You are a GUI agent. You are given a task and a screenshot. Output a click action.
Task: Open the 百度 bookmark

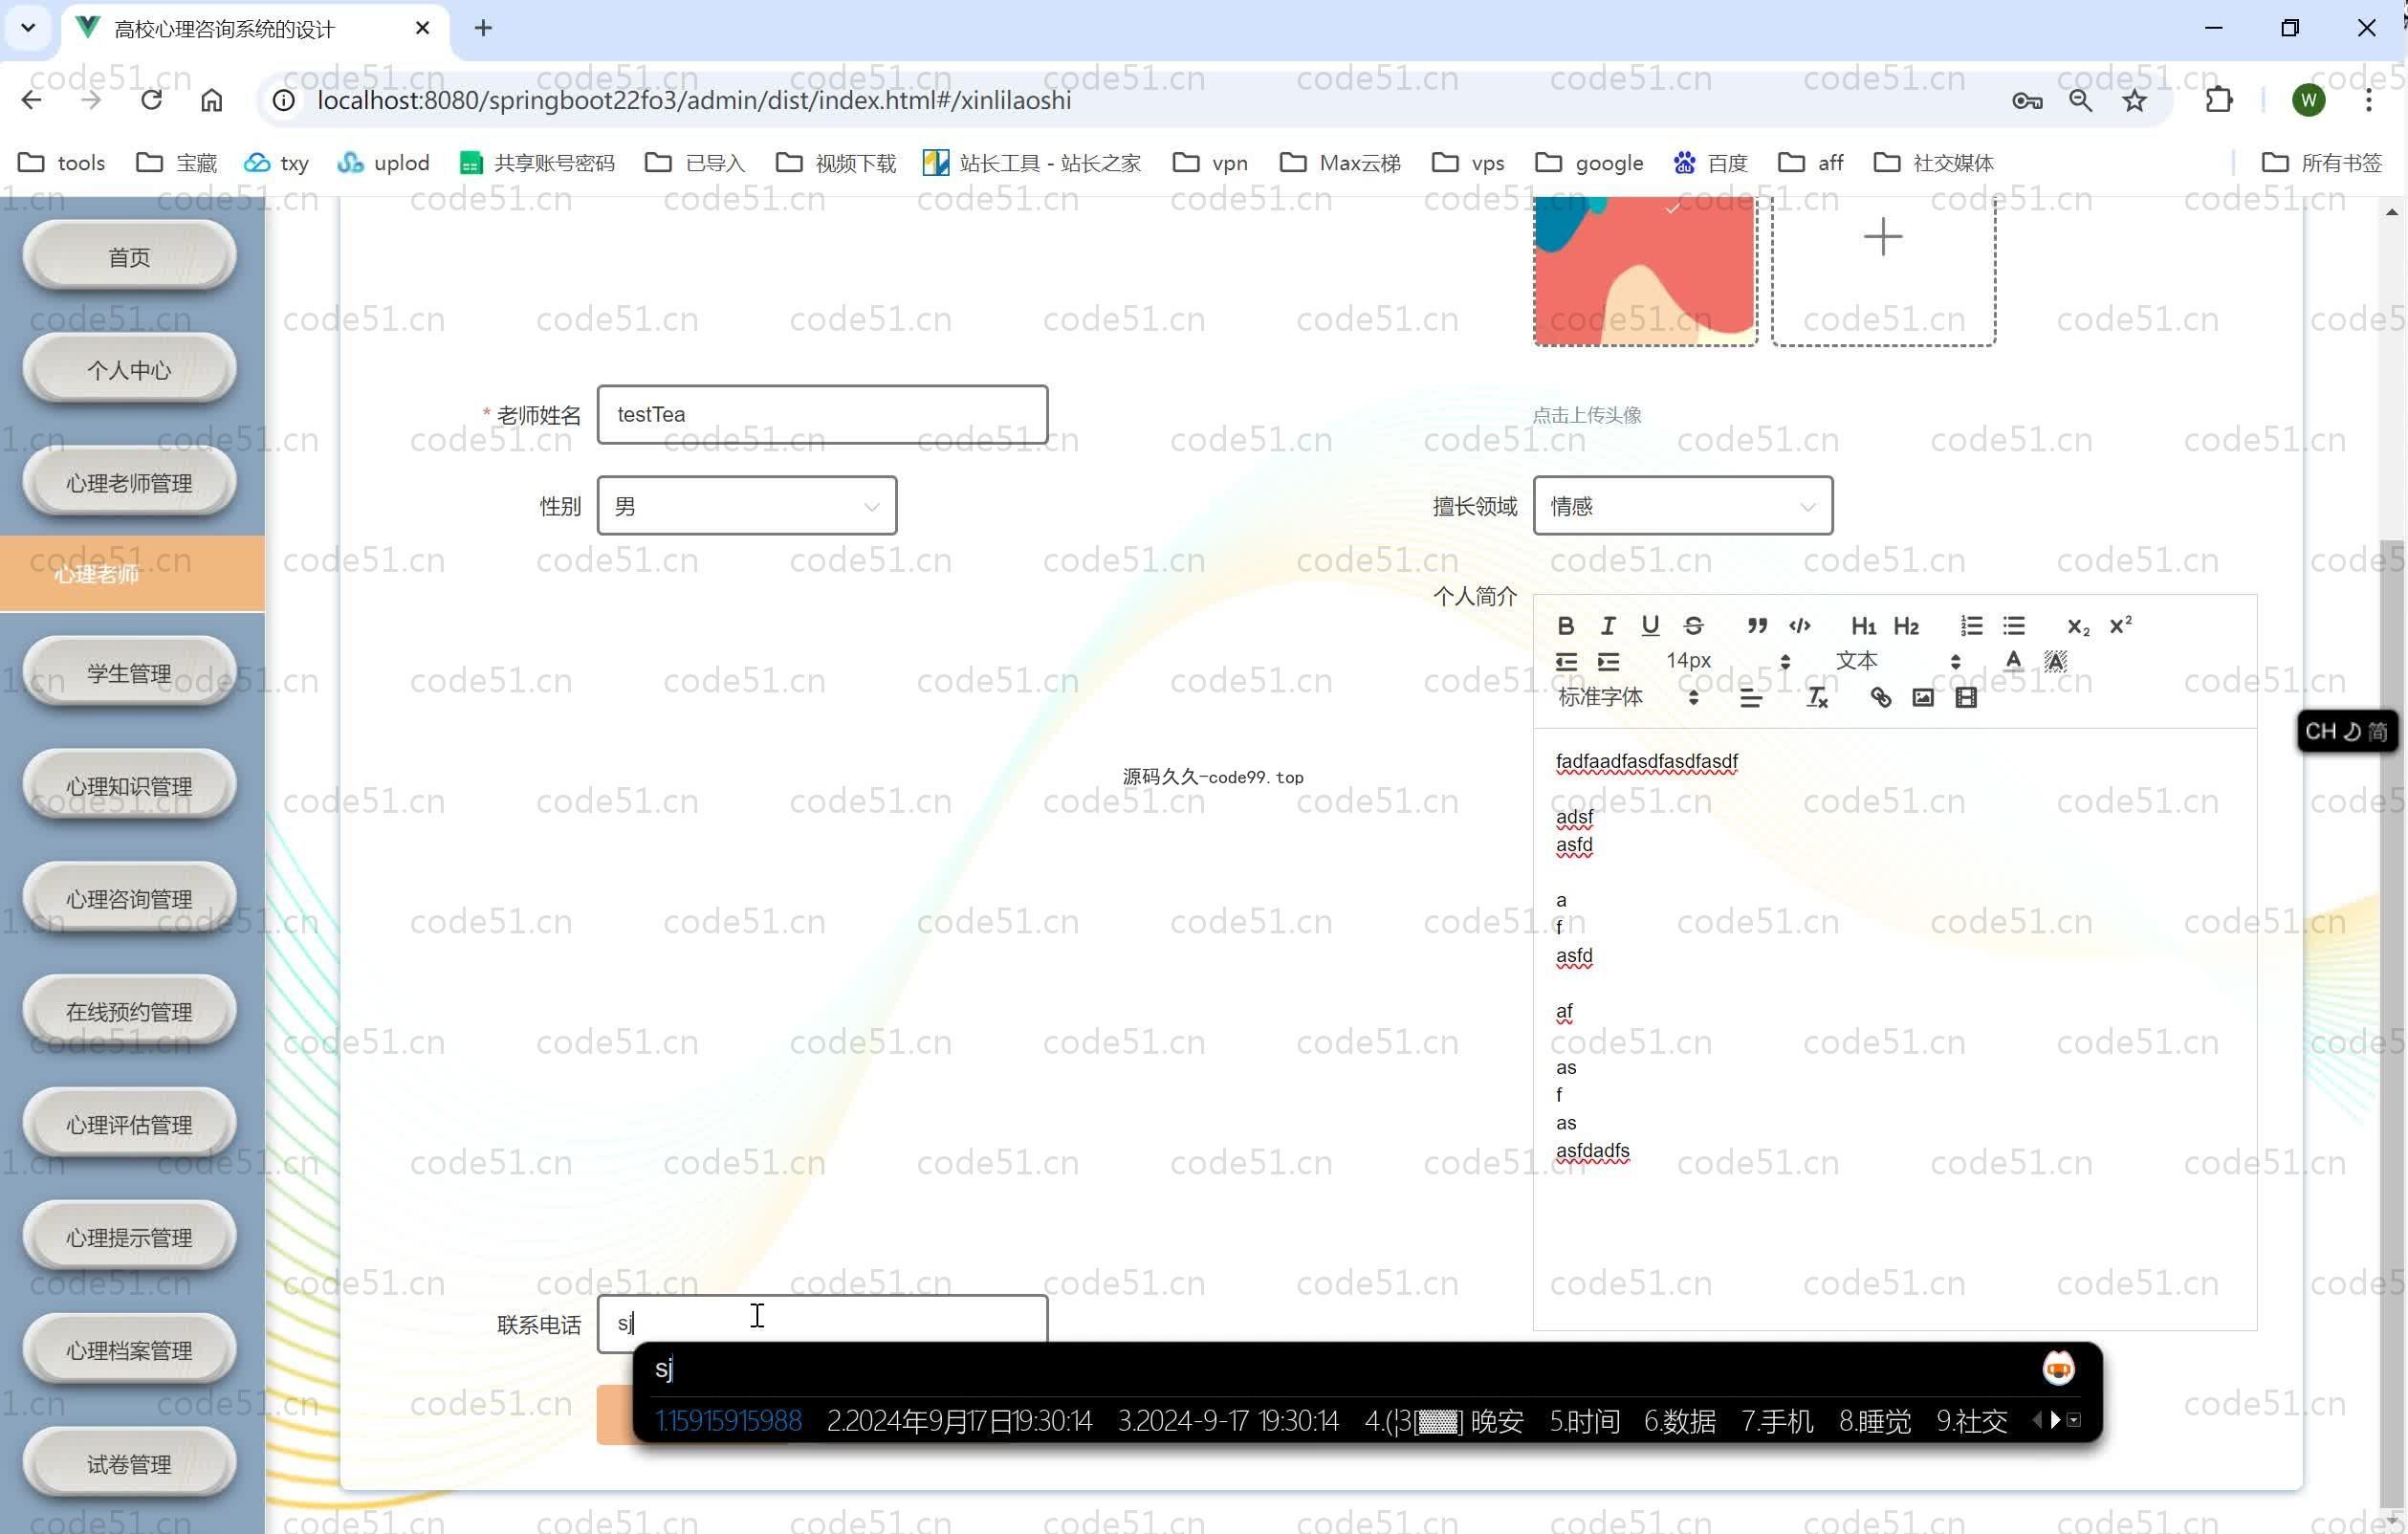[x=1710, y=162]
